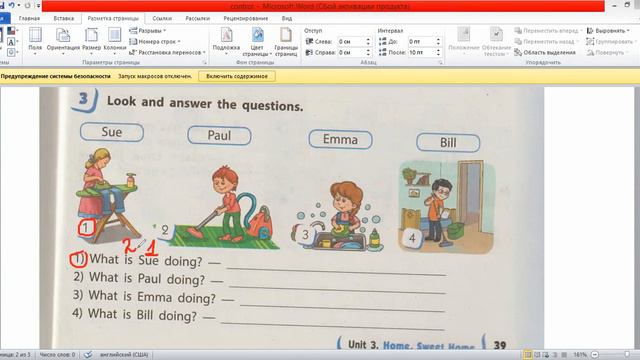The width and height of the screenshot is (640, 360).
Task: Click Переместить назад
Action: (x=546, y=42)
